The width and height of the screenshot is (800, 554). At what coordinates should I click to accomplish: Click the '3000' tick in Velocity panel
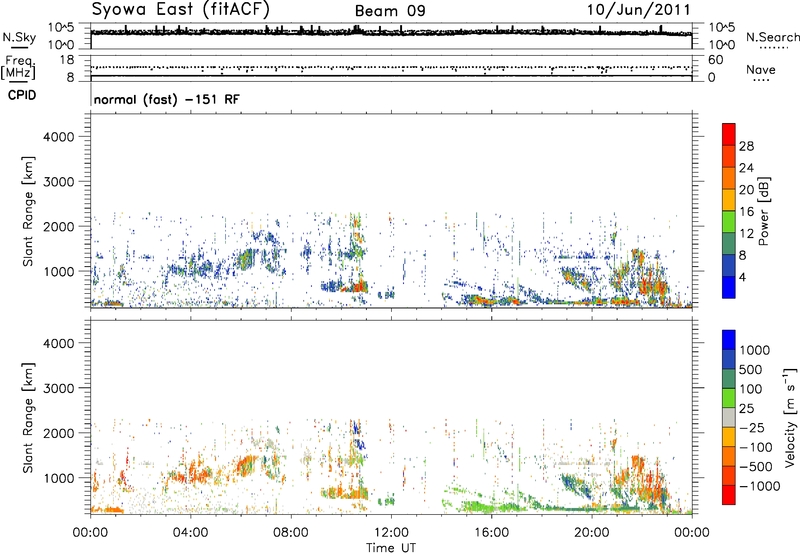pyautogui.click(x=59, y=388)
